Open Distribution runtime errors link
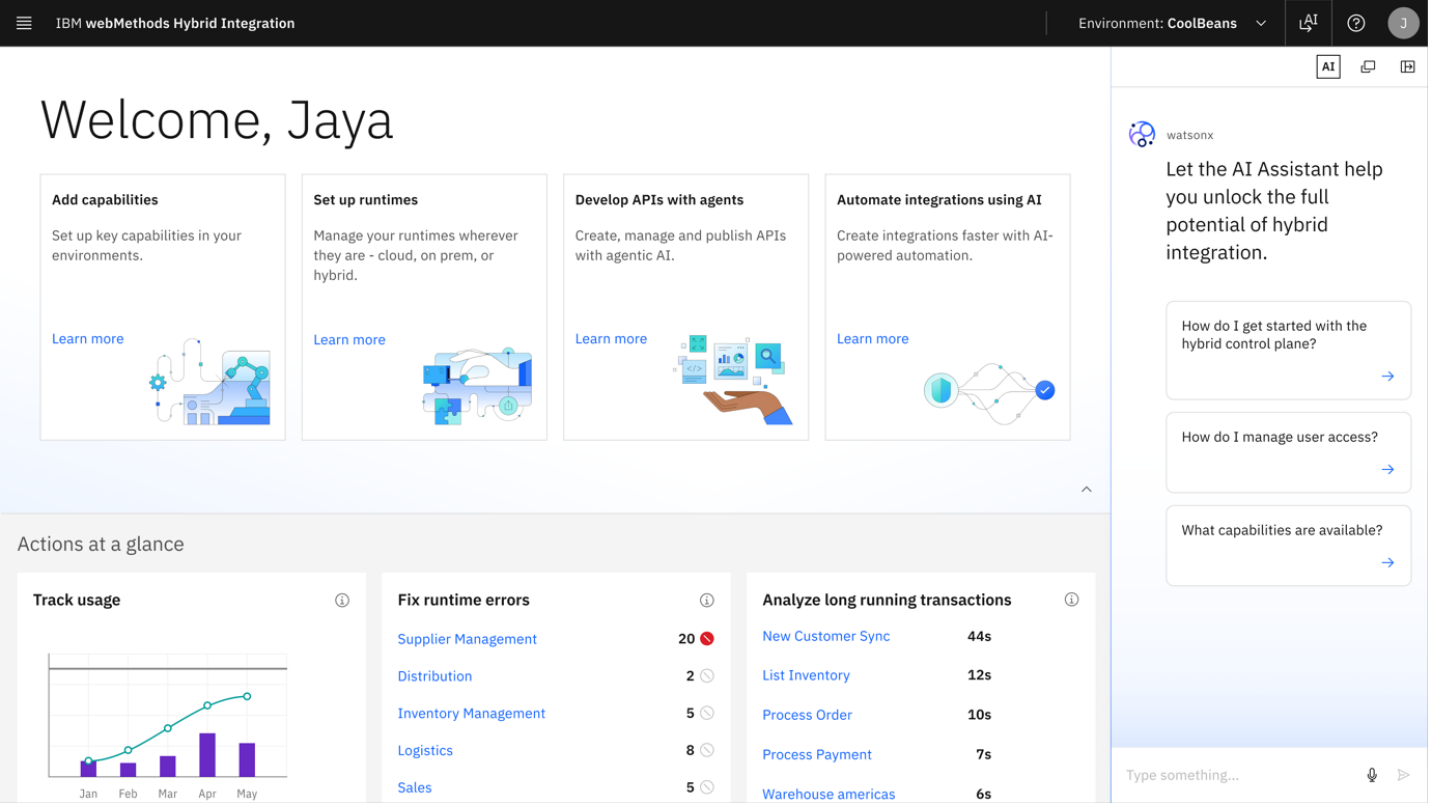 pos(435,677)
